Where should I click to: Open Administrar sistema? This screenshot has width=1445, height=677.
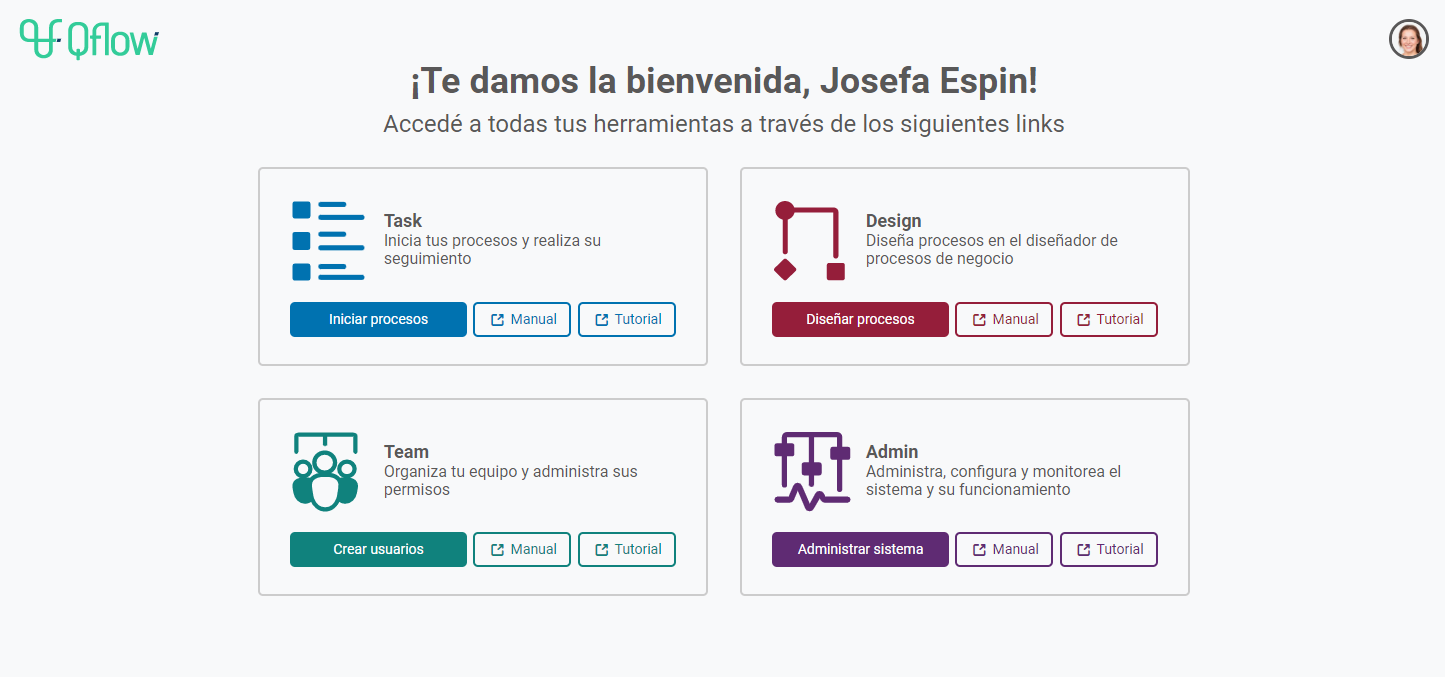pos(860,550)
